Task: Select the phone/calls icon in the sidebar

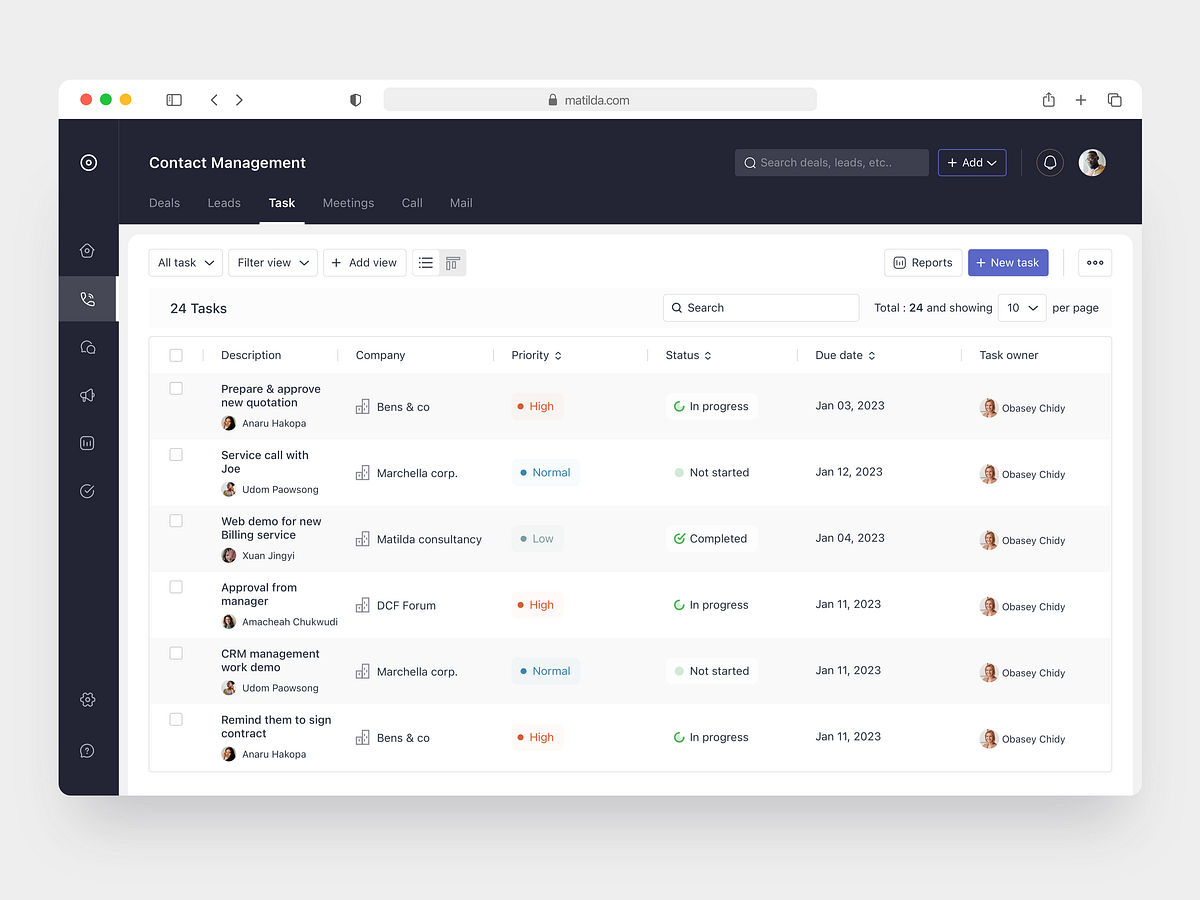Action: click(x=87, y=298)
